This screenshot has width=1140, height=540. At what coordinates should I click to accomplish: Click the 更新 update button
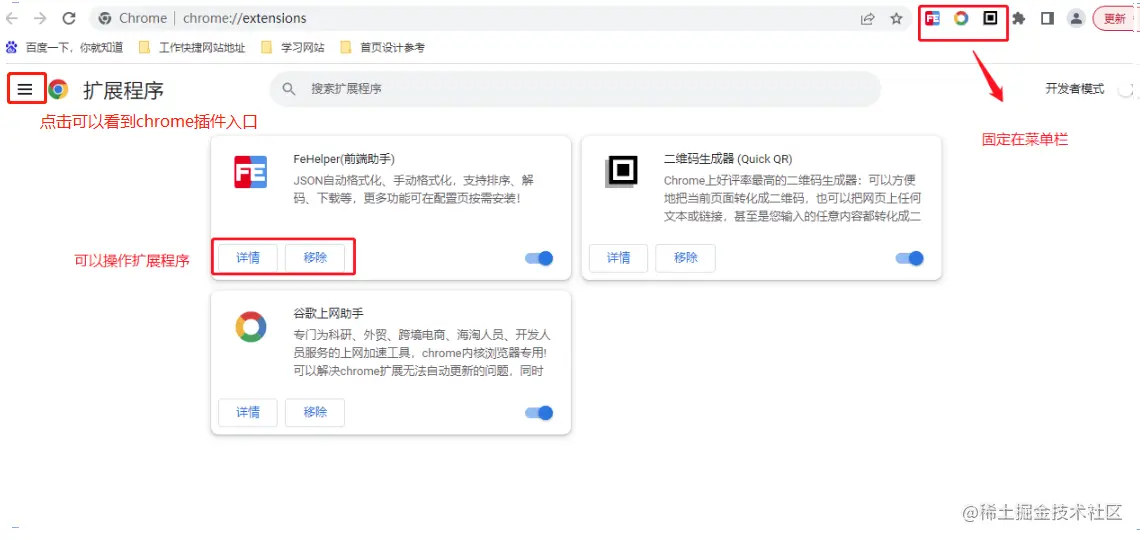[x=1116, y=19]
